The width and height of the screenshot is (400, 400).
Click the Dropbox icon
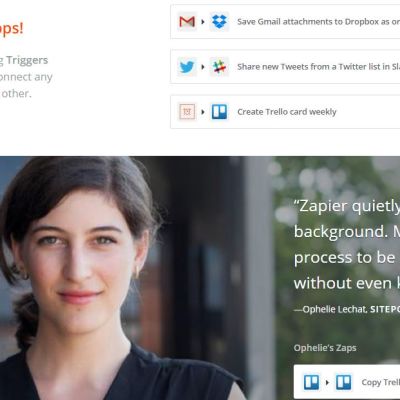(x=219, y=22)
